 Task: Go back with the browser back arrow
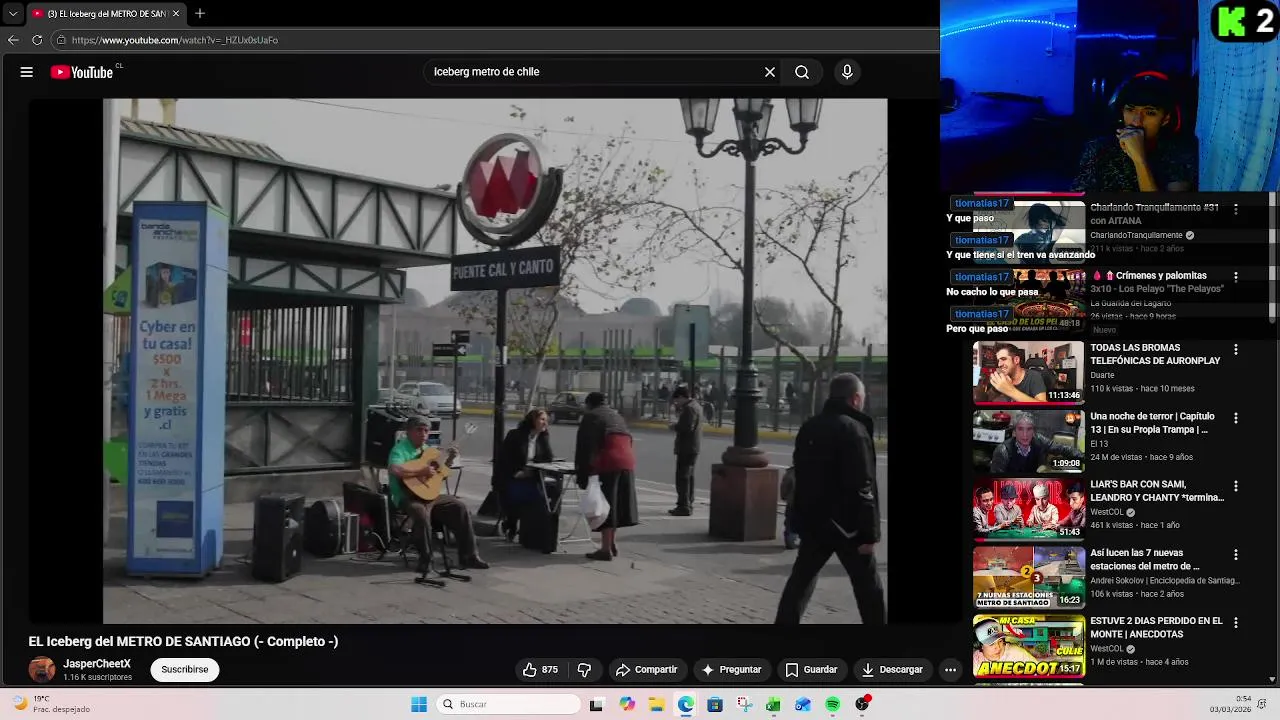[x=13, y=40]
